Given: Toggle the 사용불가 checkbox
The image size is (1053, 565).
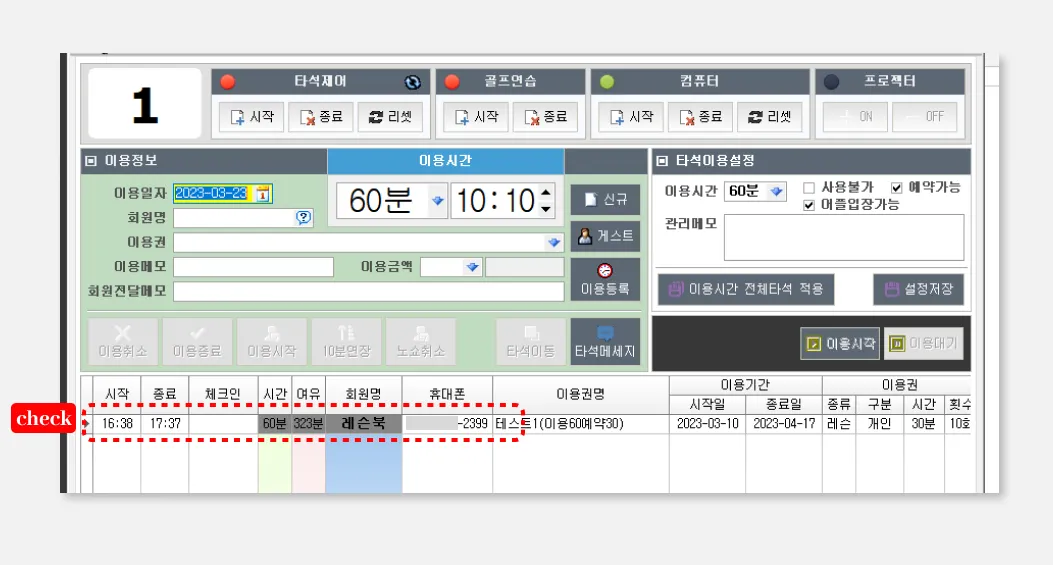Looking at the screenshot, I should 809,188.
